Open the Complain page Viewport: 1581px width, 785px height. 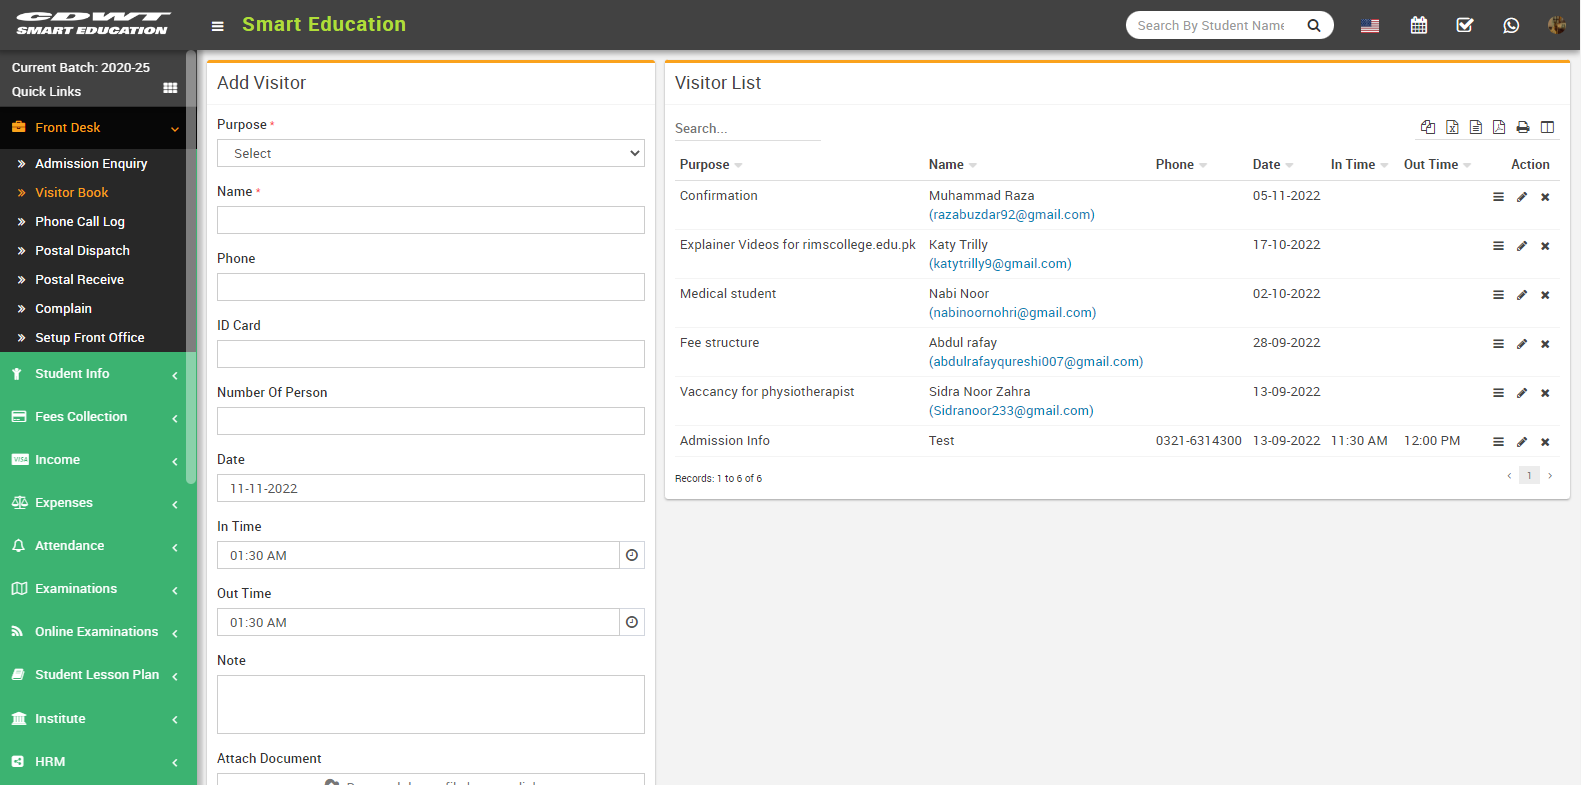click(x=63, y=308)
